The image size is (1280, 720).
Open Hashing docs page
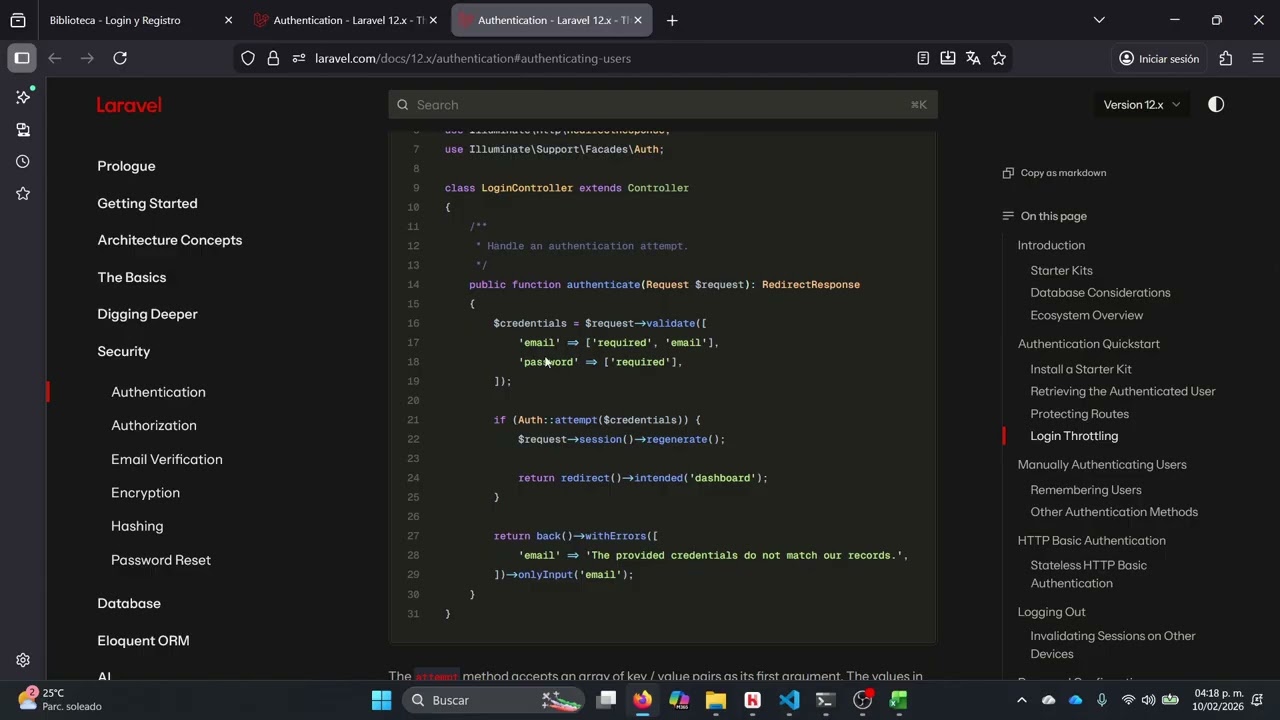[137, 526]
